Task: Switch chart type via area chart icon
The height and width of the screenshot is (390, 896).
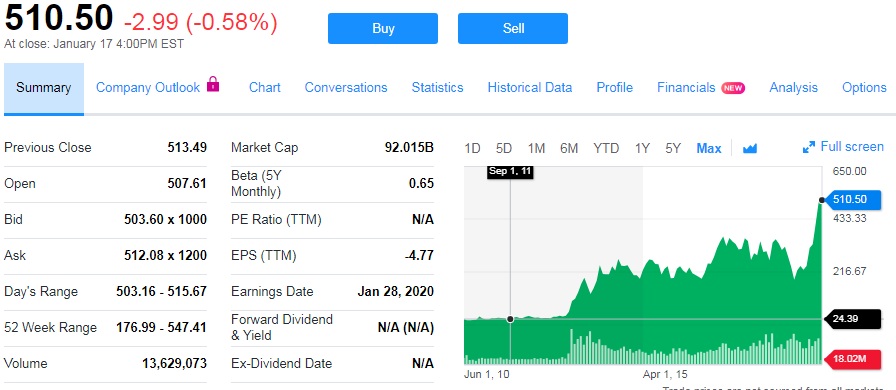Action: 750,149
